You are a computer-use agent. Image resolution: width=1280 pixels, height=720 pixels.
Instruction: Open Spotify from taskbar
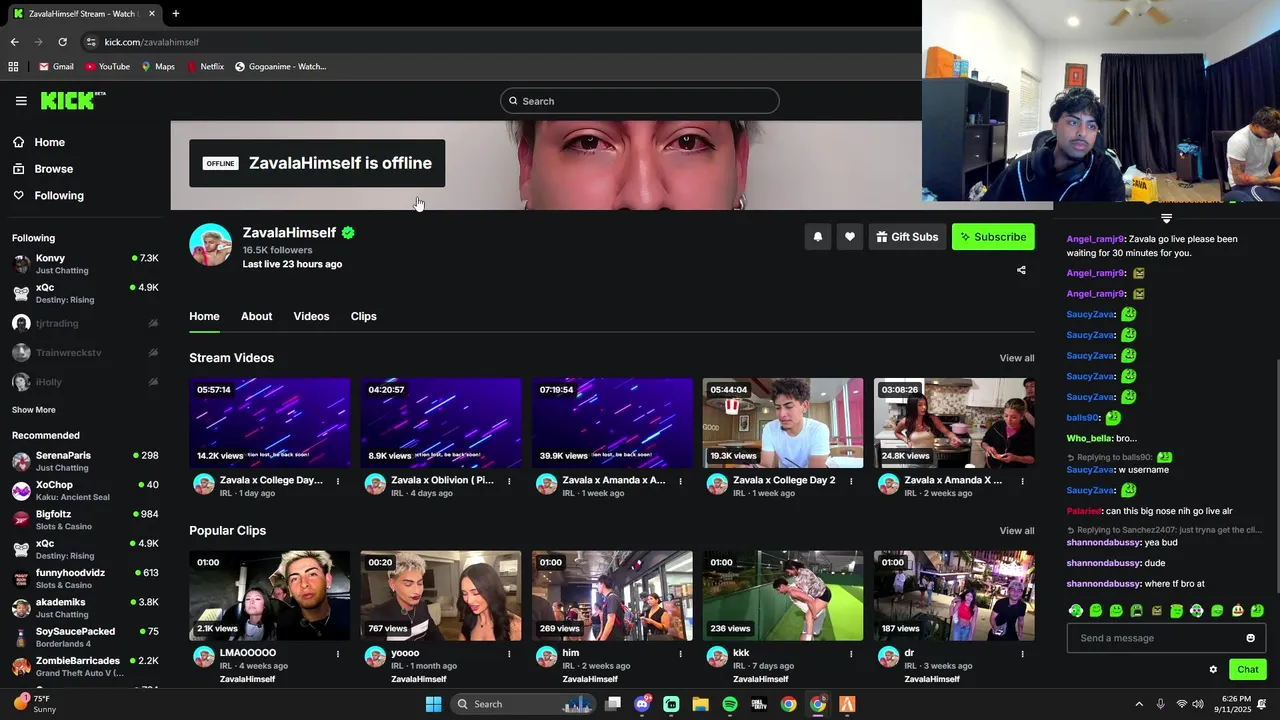coord(730,704)
